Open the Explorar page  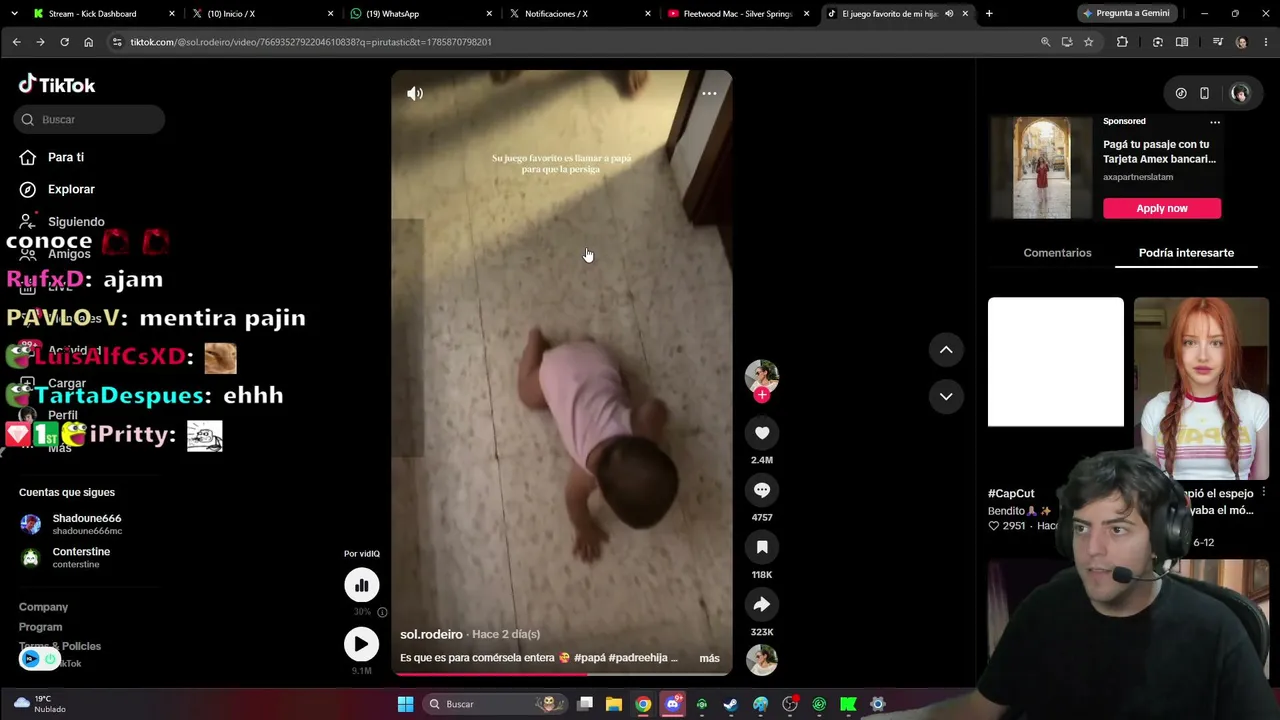point(71,189)
